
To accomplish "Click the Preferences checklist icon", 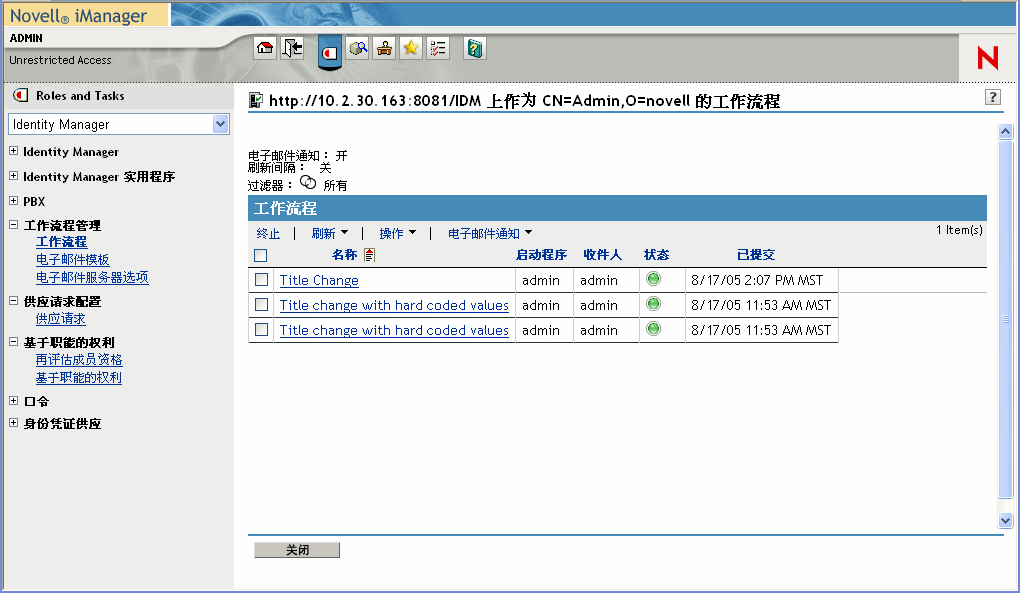I will (437, 48).
